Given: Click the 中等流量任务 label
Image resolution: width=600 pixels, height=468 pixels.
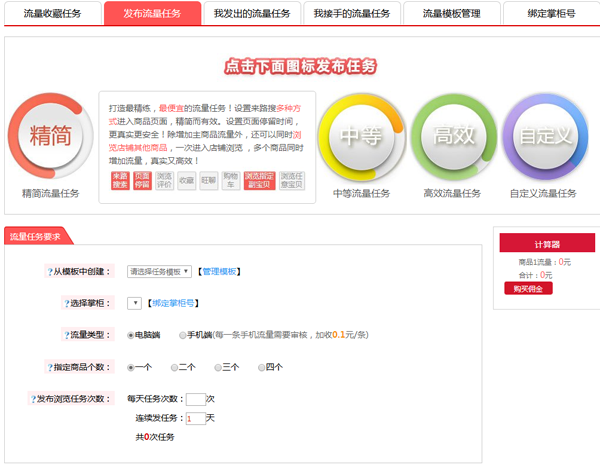Looking at the screenshot, I should tap(361, 194).
